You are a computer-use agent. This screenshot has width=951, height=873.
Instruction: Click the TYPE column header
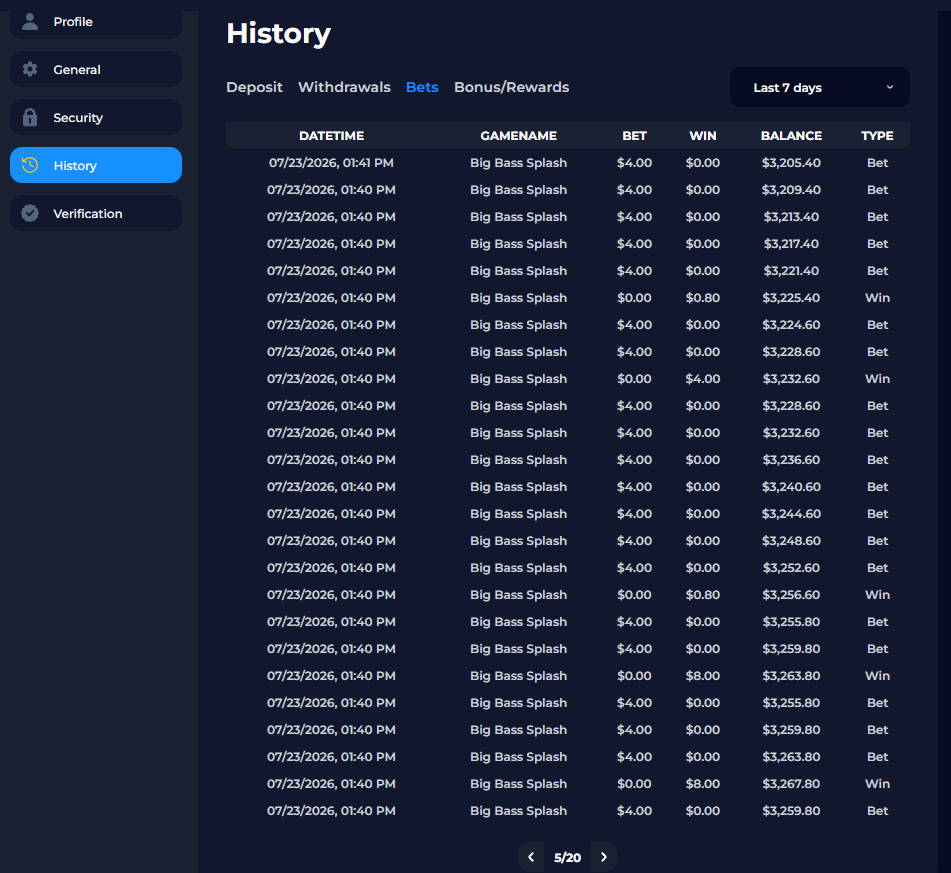(x=877, y=136)
